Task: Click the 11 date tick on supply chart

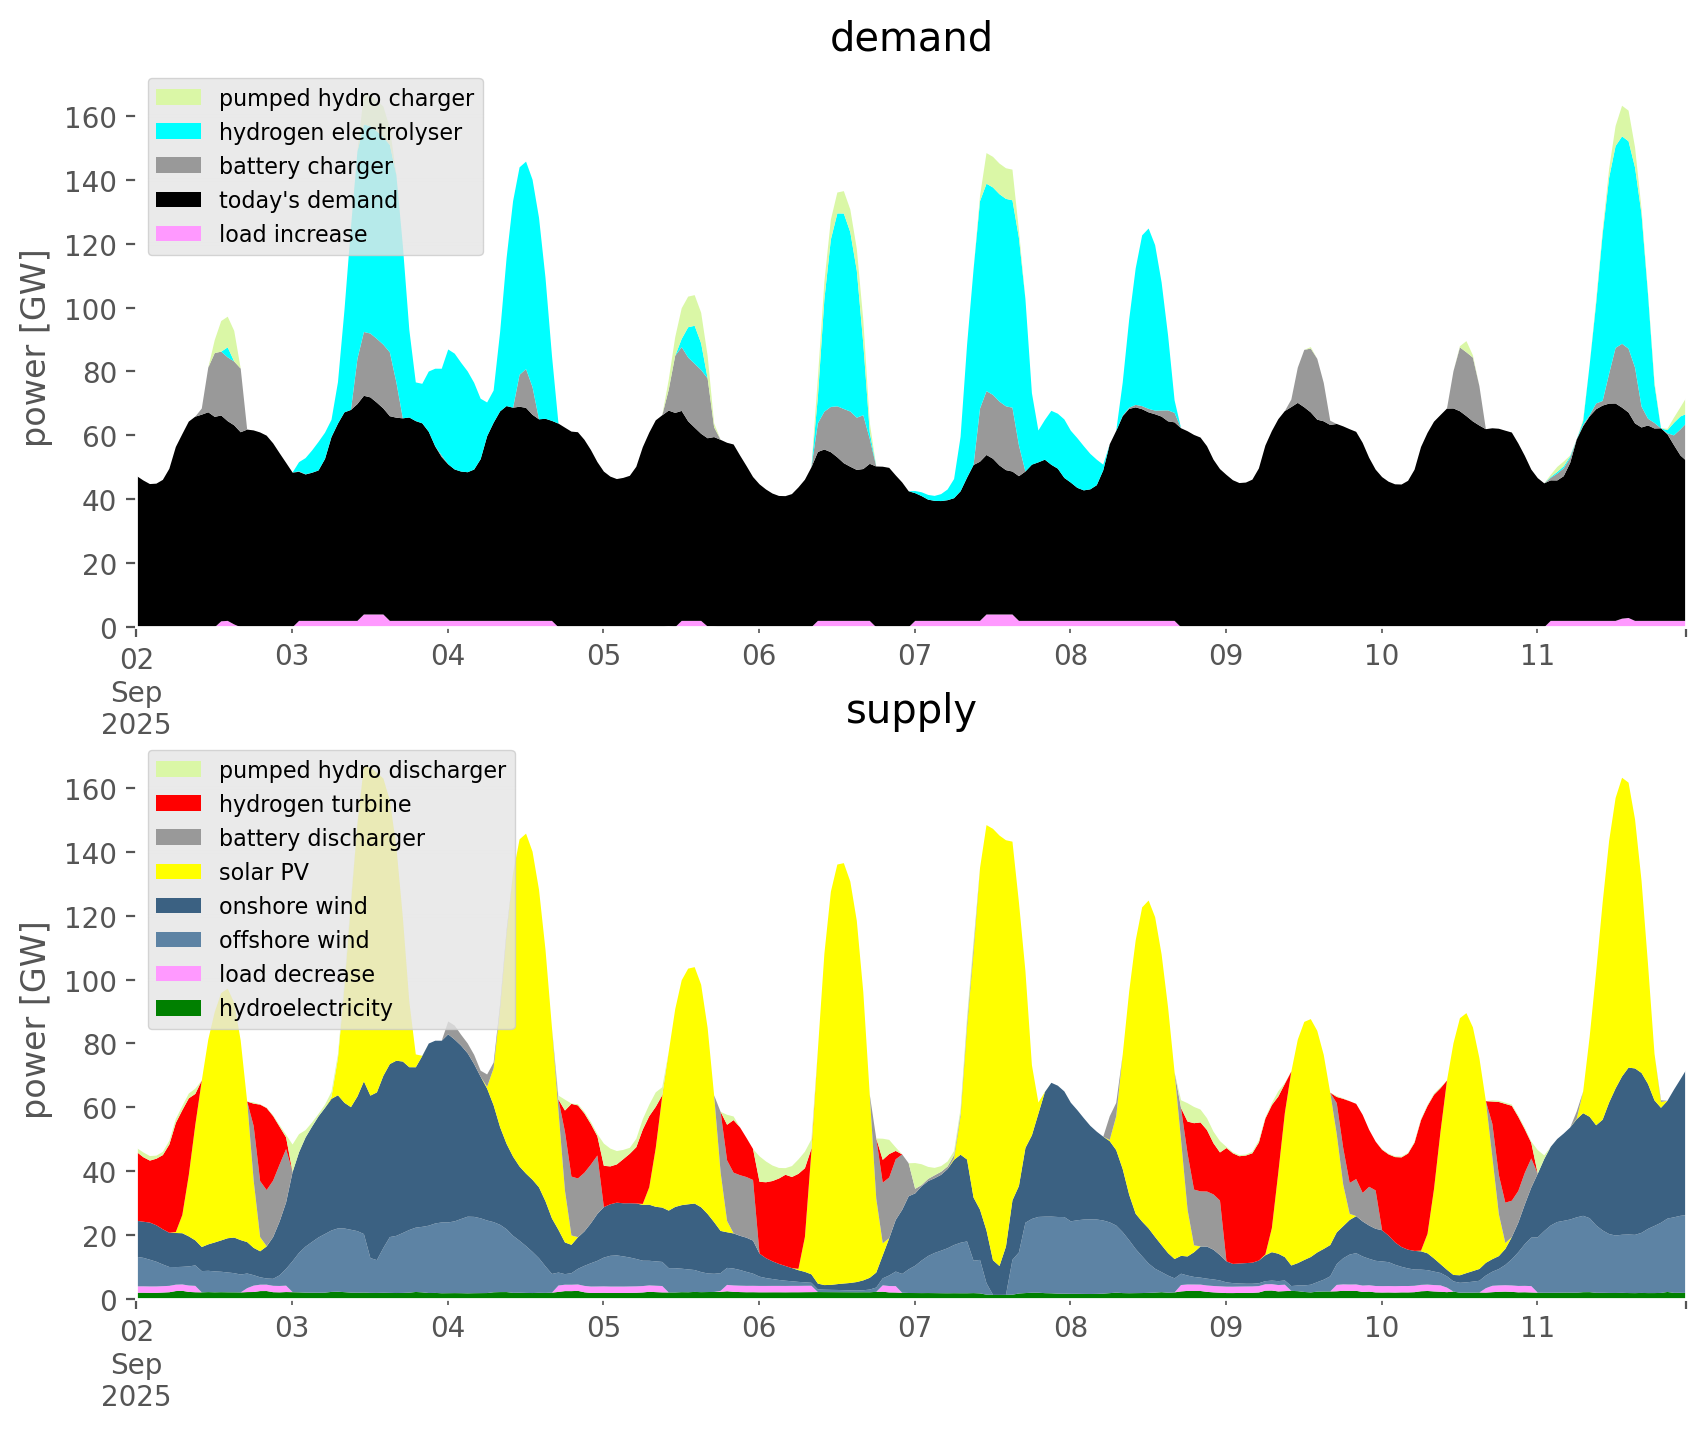Action: [1536, 1328]
